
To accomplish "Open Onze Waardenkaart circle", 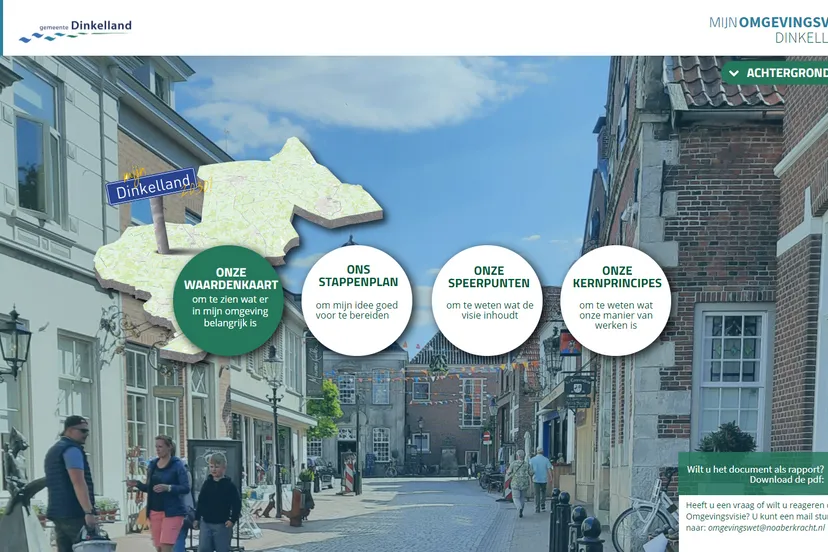I will 229,301.
